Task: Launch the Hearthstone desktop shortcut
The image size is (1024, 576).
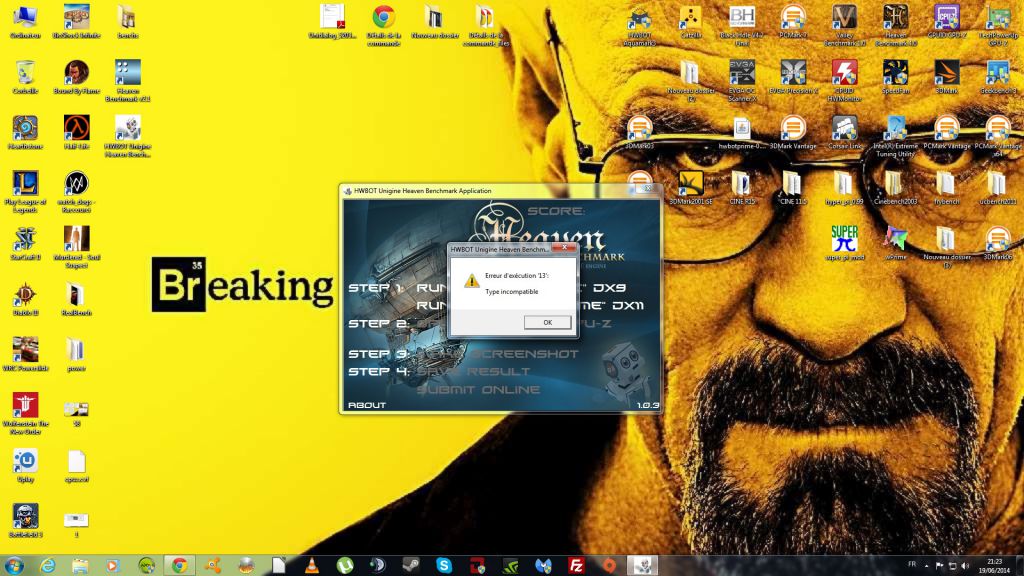Action: point(25,133)
